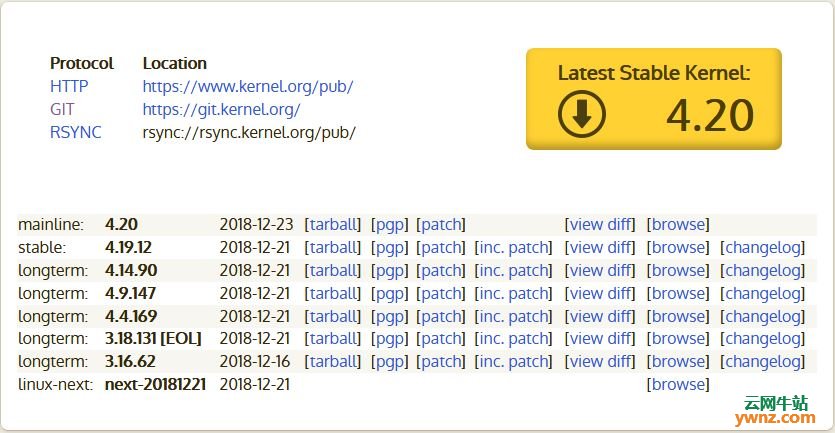Browse longterm 4.14.90 source

678,270
